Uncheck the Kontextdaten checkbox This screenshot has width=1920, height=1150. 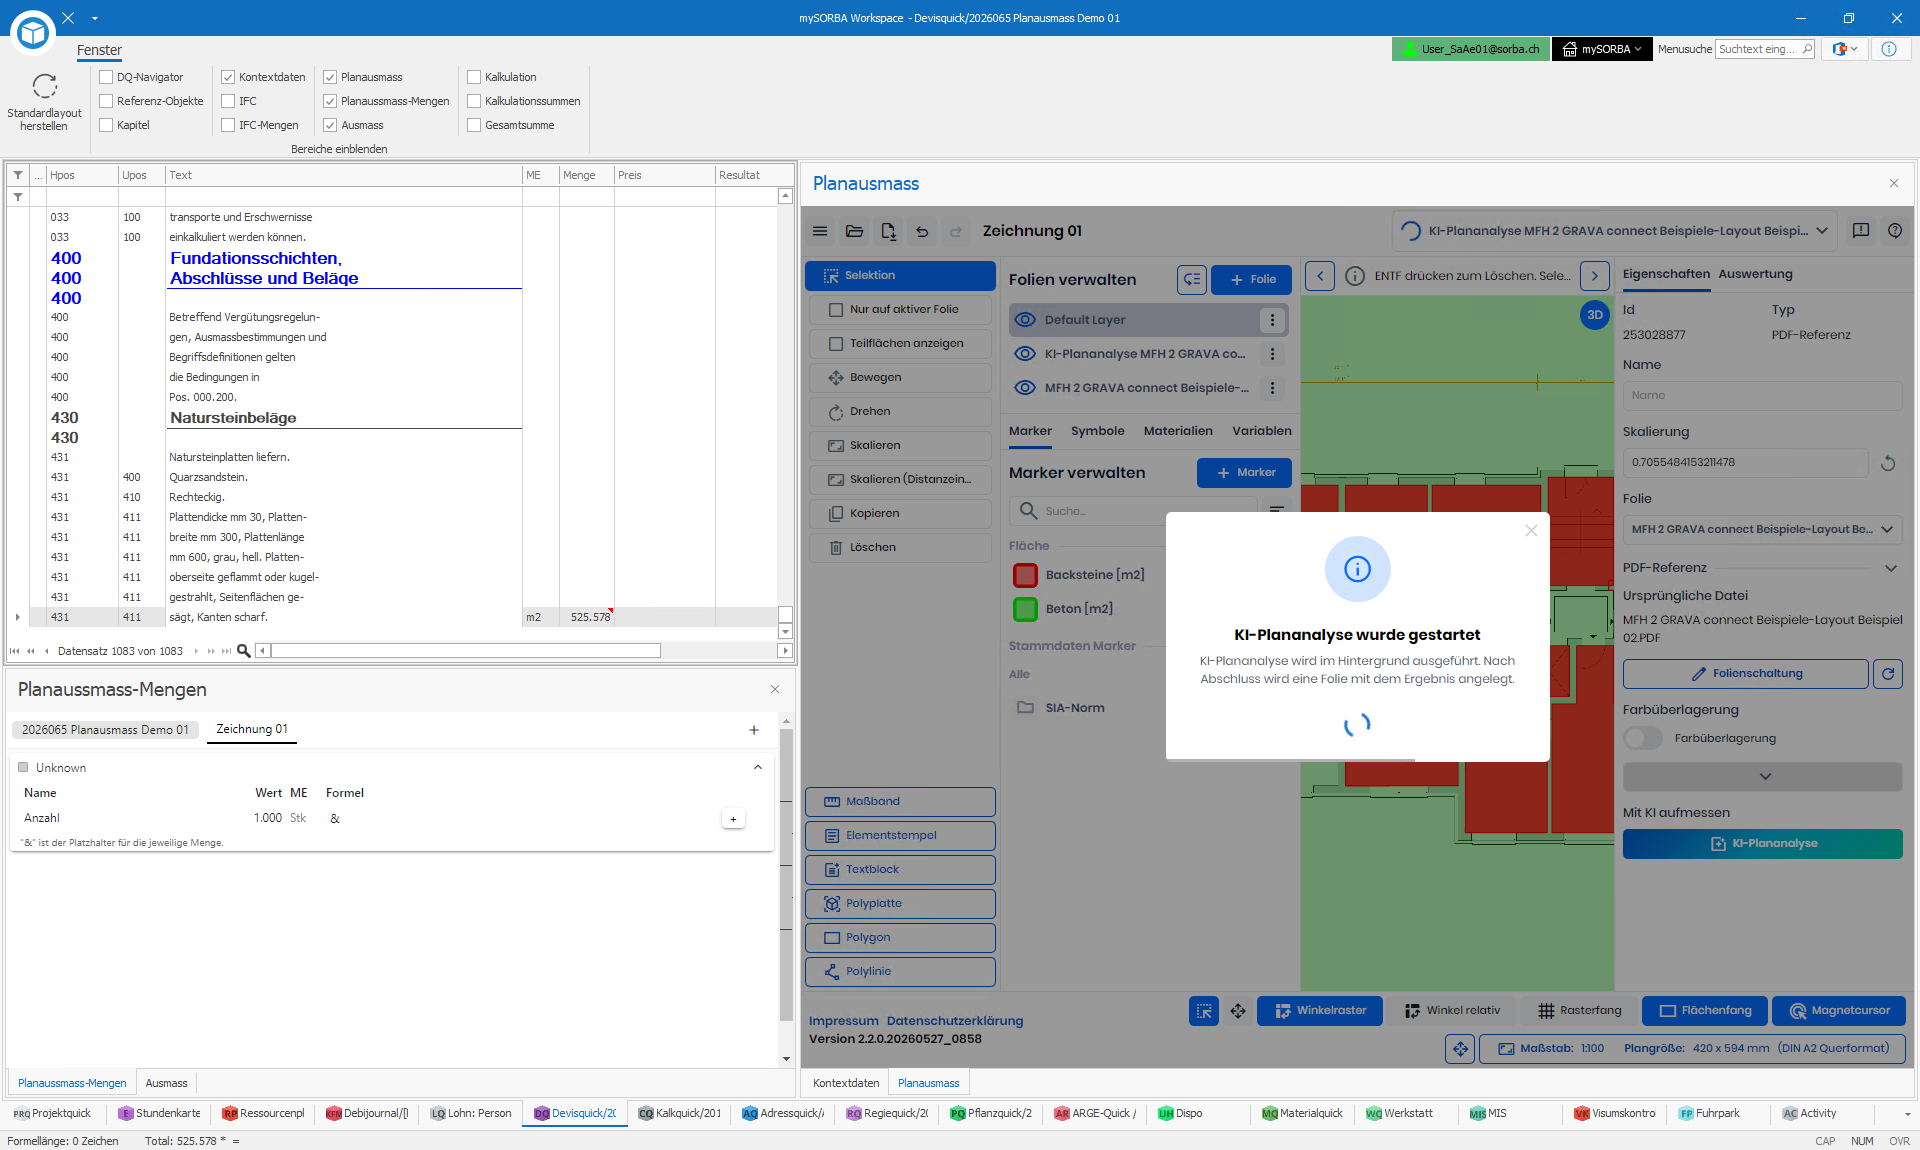tap(228, 77)
